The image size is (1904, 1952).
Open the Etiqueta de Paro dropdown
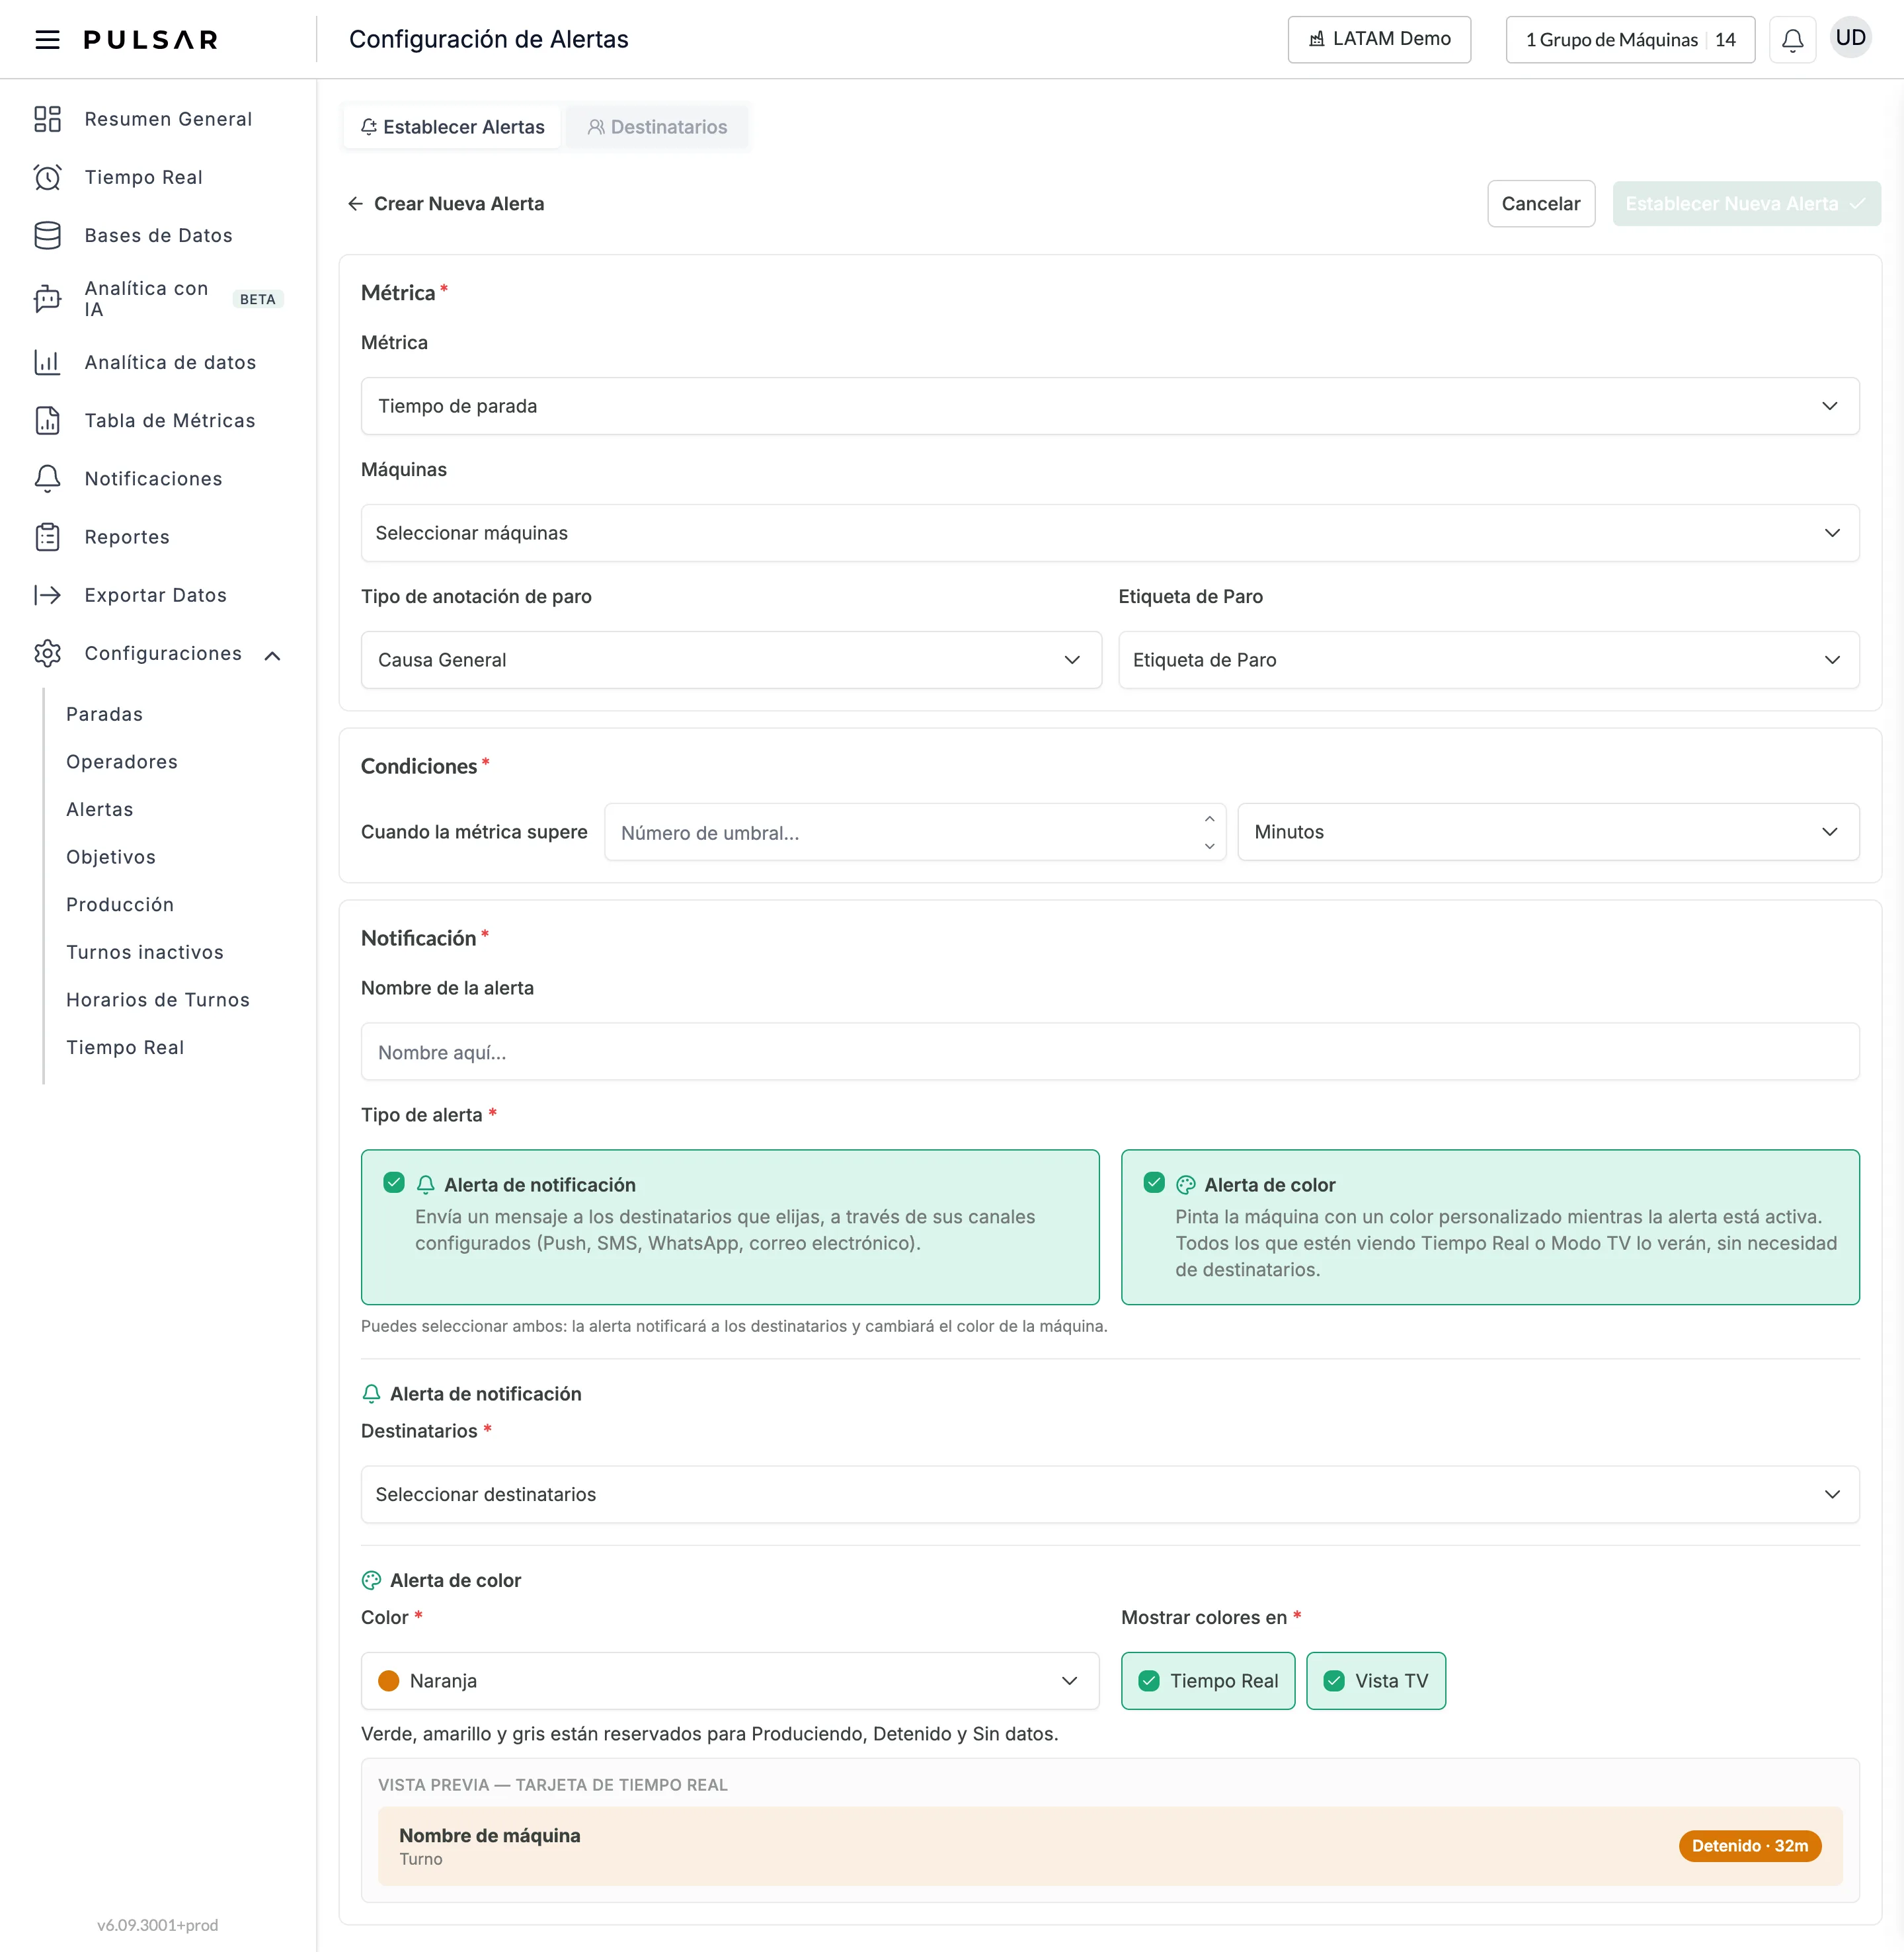pyautogui.click(x=1489, y=660)
